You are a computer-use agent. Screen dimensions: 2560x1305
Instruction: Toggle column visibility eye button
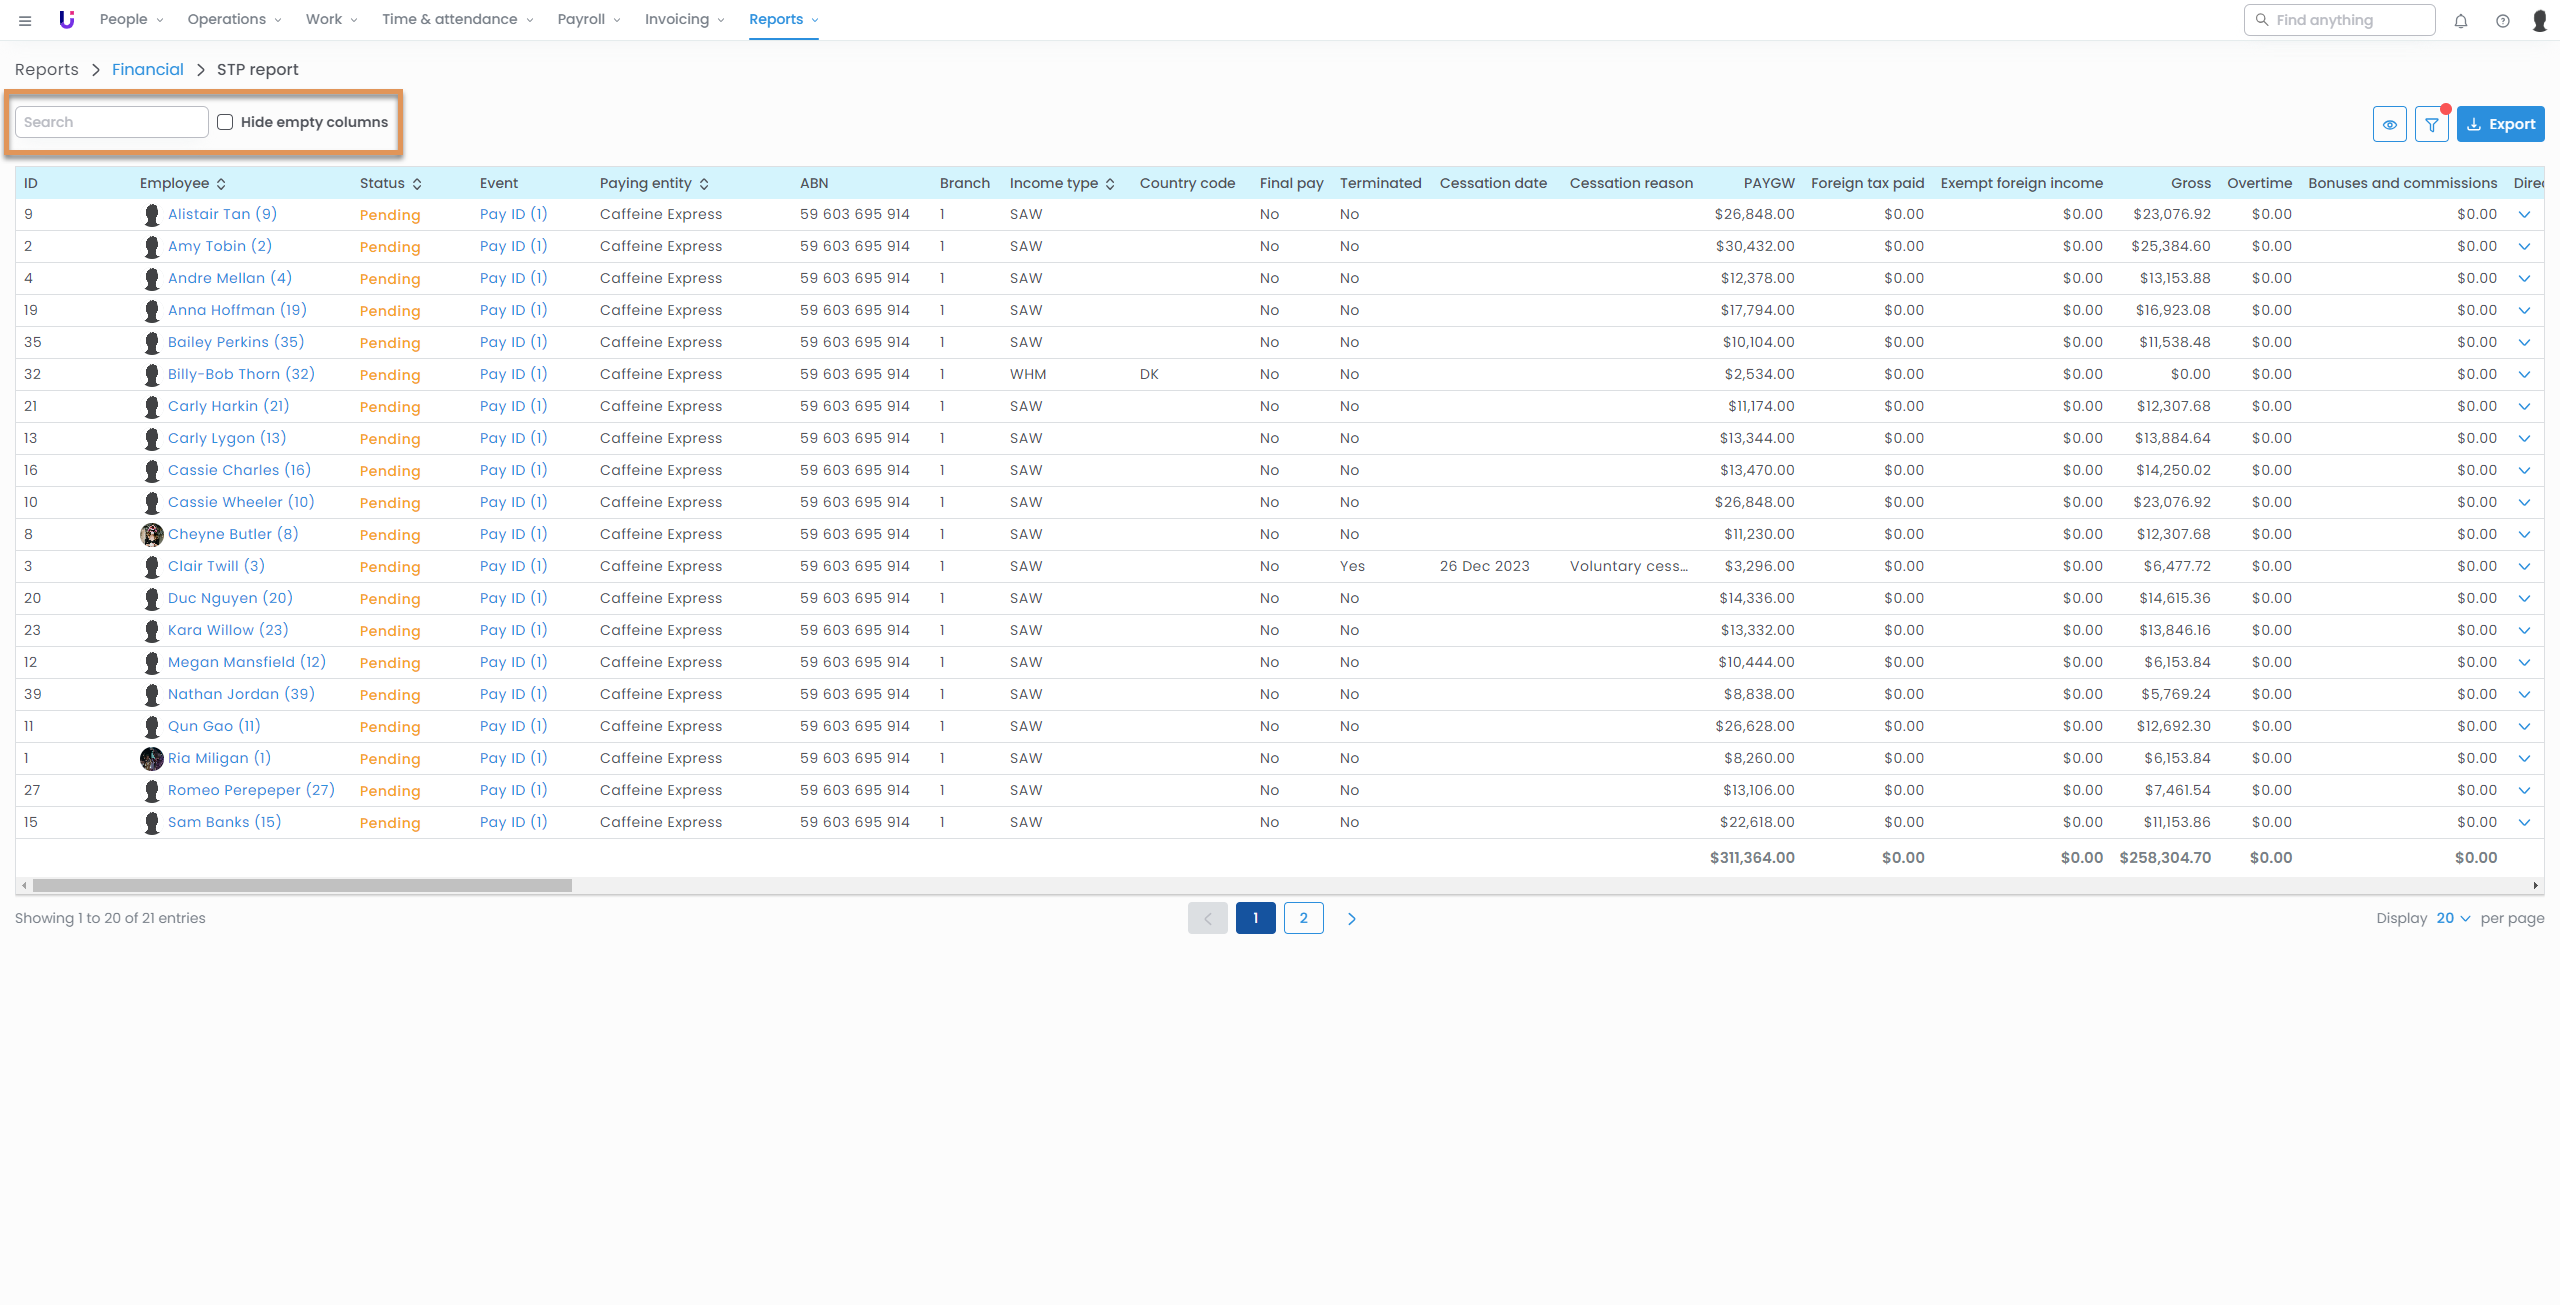[x=2389, y=124]
